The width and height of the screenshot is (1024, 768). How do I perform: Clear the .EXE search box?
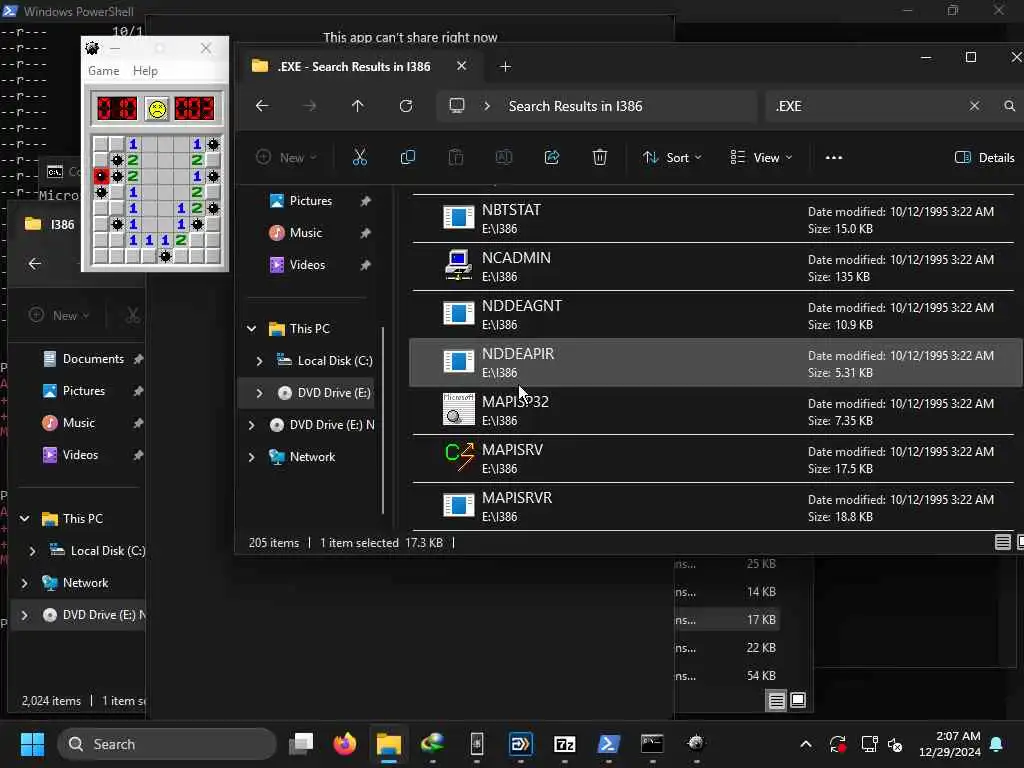pyautogui.click(x=974, y=106)
